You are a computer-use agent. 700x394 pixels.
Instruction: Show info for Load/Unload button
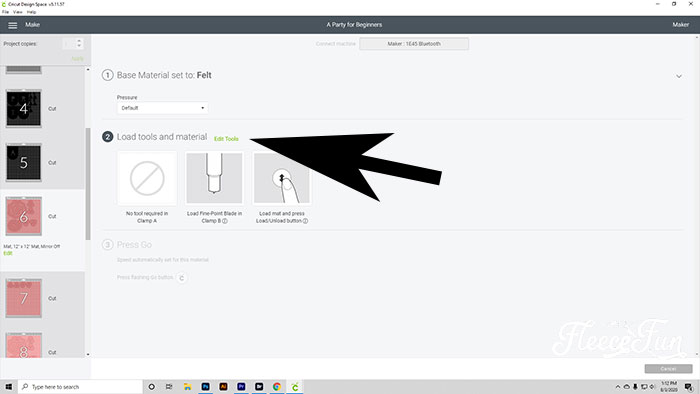tap(305, 221)
